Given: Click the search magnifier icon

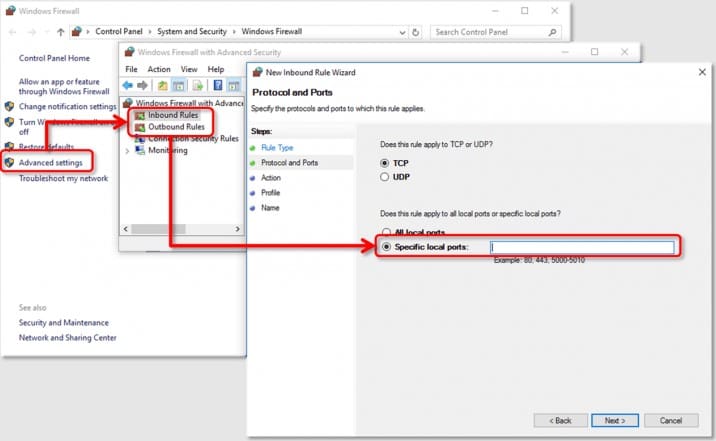Looking at the screenshot, I should click(x=552, y=32).
